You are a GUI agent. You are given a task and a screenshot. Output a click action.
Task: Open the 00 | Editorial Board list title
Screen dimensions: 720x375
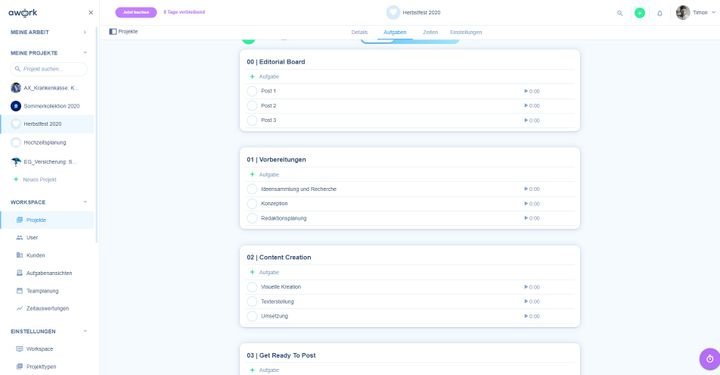(276, 62)
